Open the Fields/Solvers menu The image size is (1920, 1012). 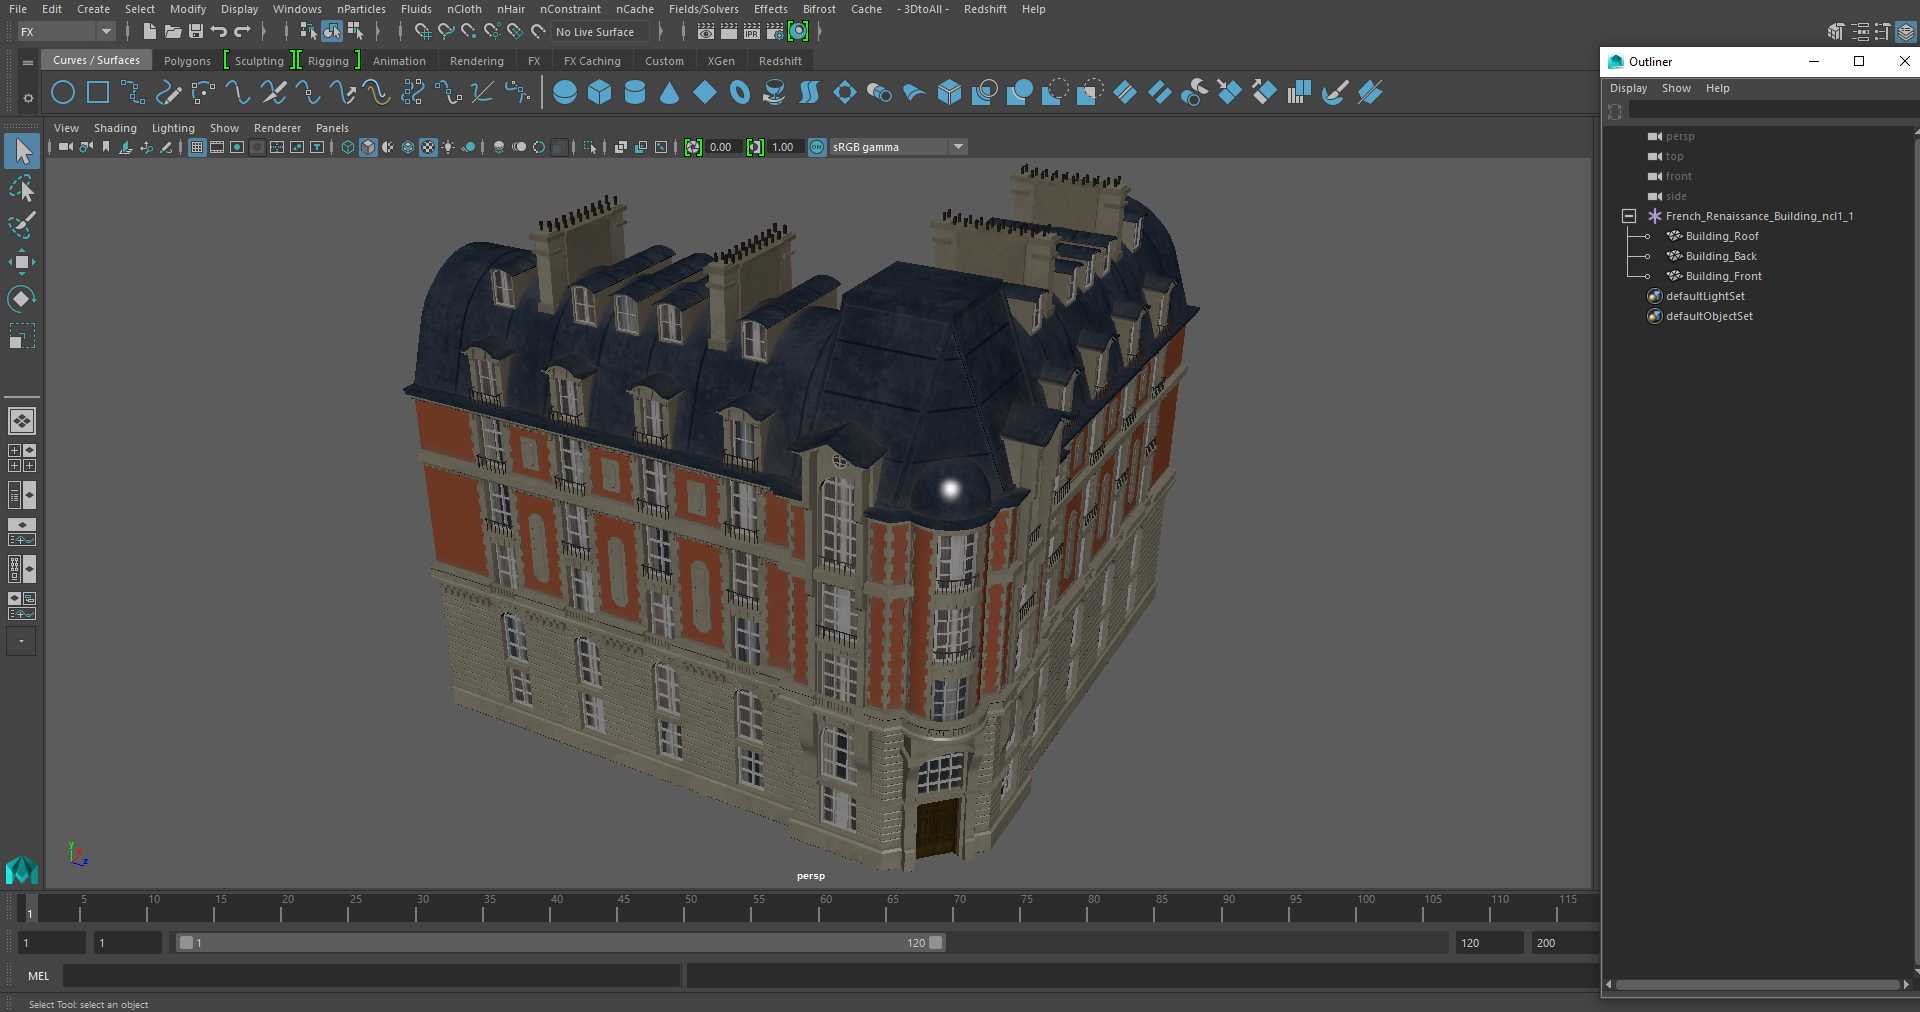tap(703, 9)
